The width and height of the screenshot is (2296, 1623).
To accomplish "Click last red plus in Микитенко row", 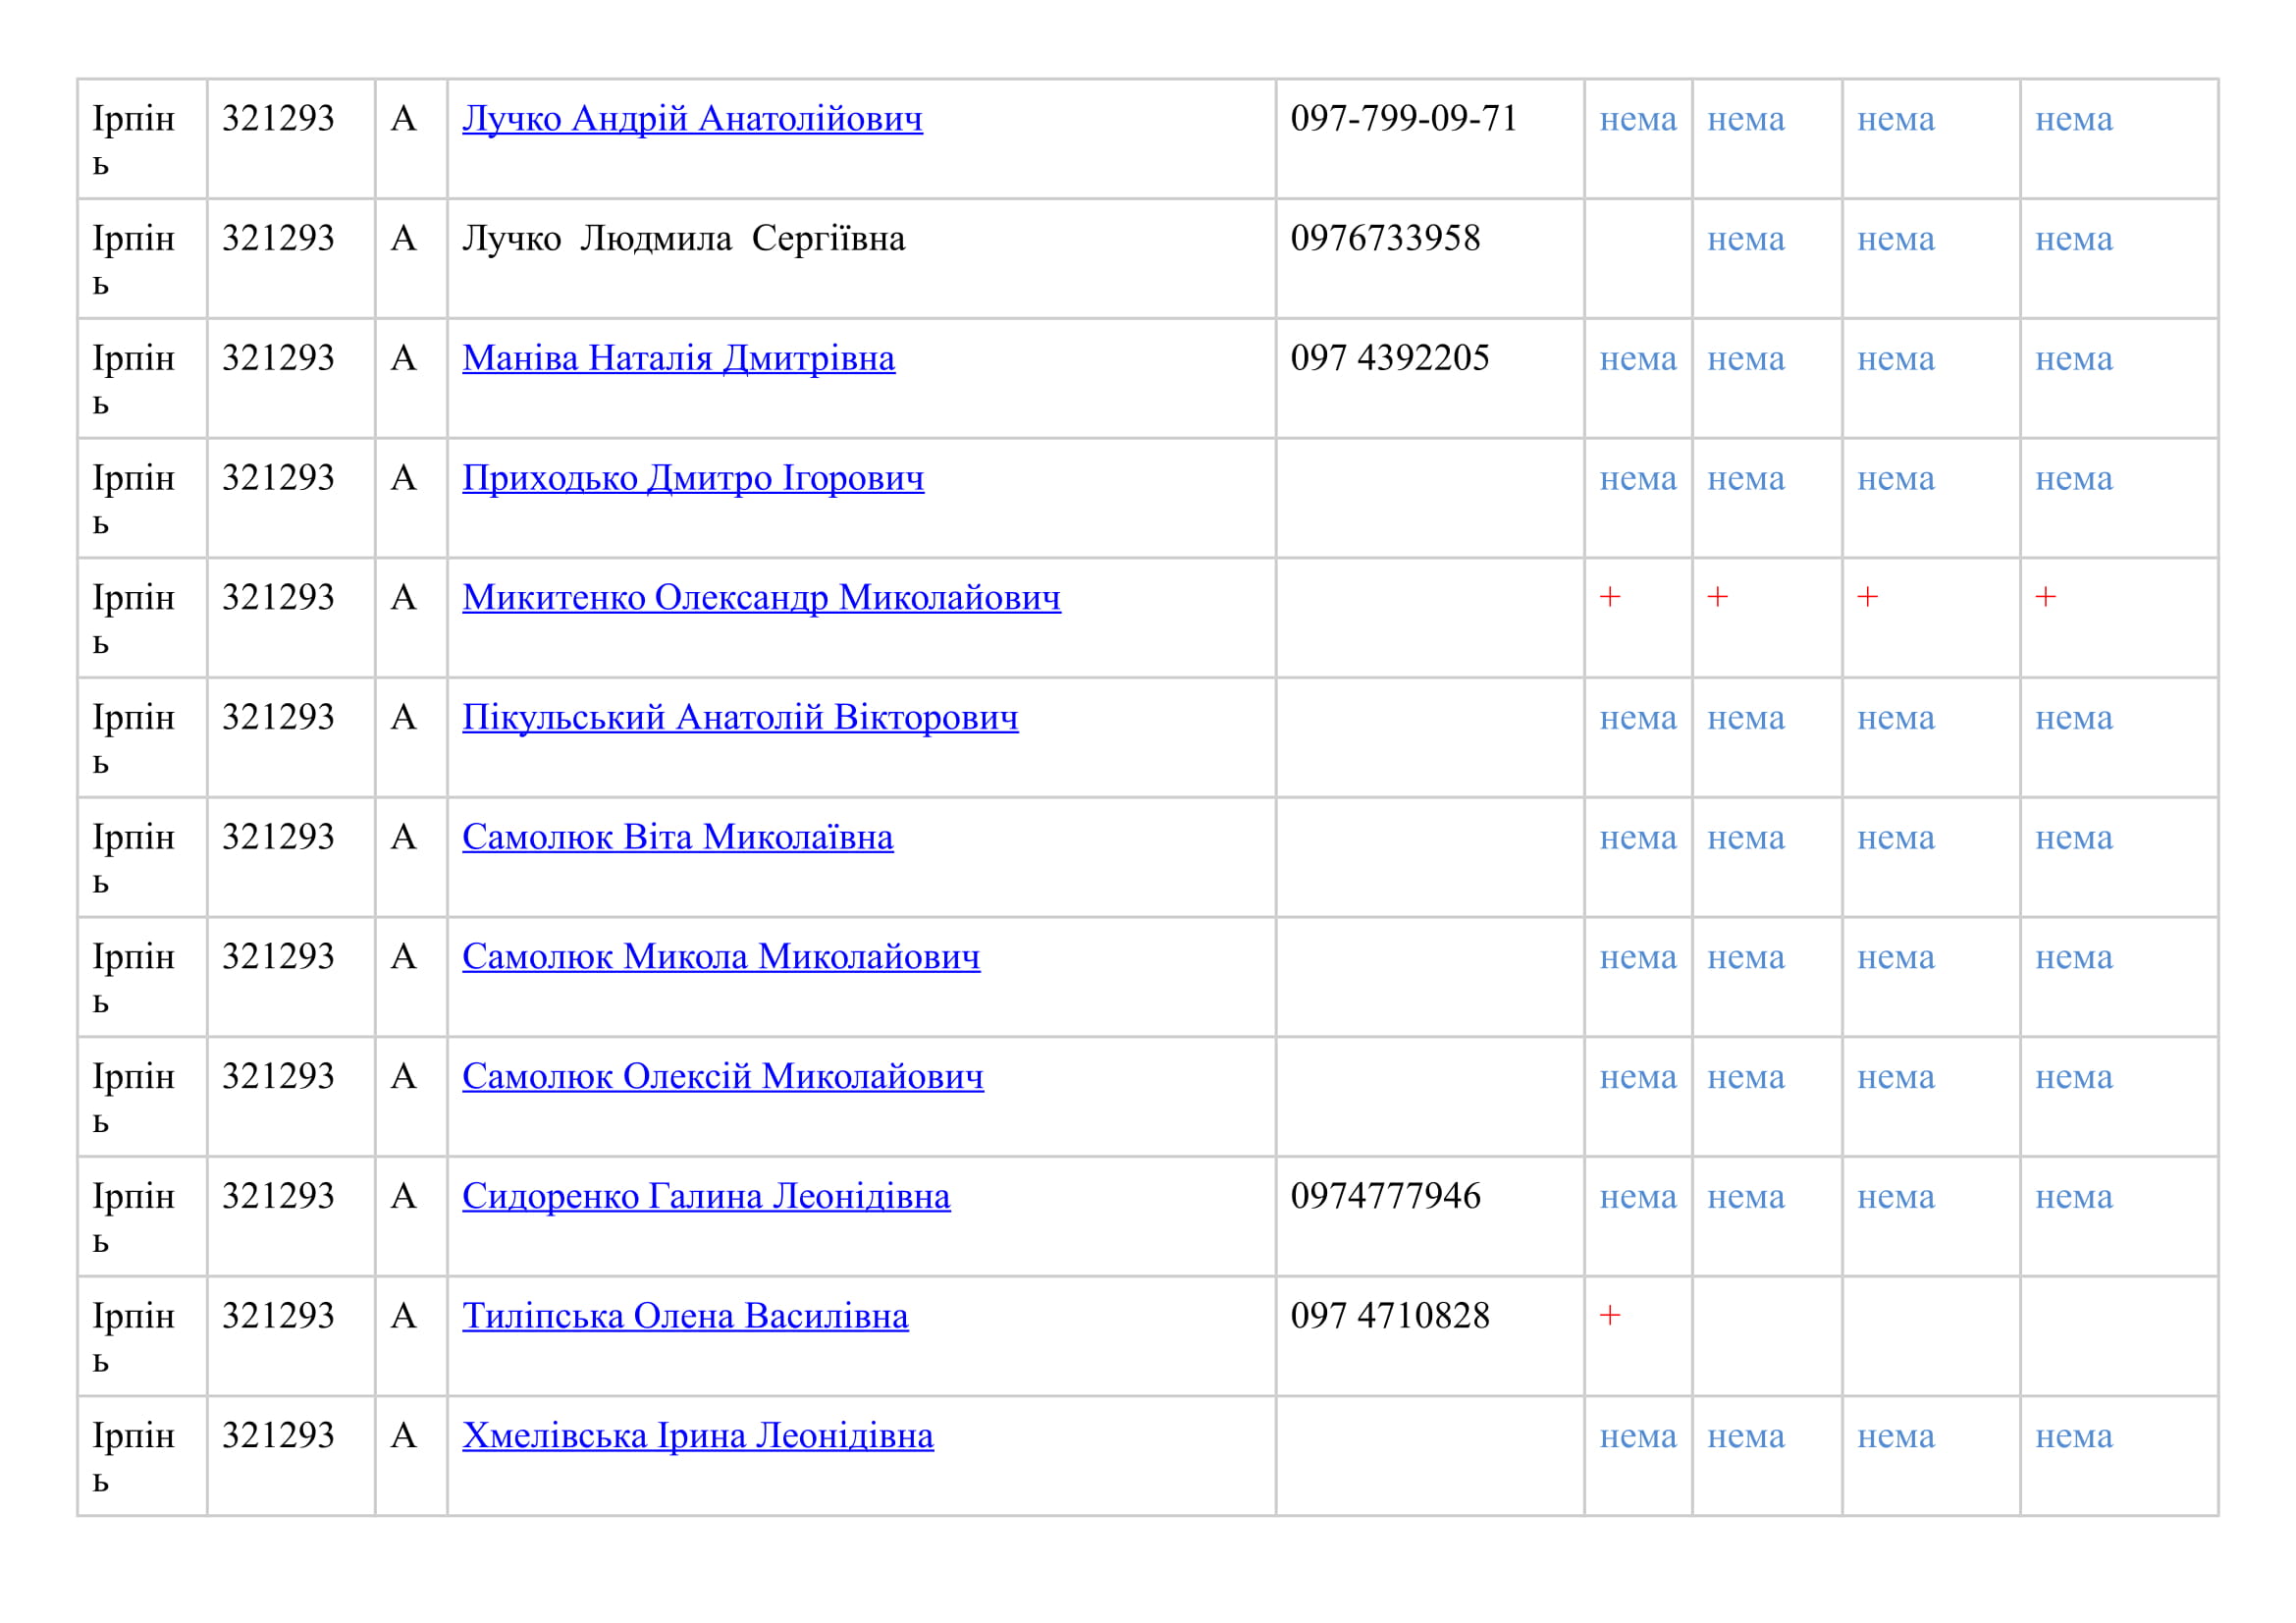I will point(2045,598).
